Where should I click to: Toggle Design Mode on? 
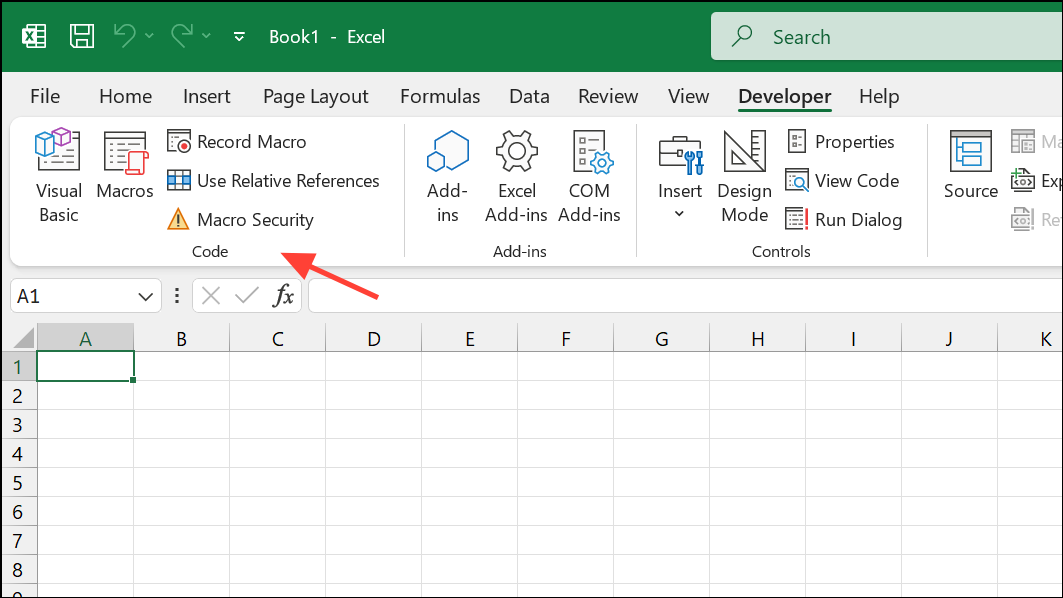click(744, 176)
